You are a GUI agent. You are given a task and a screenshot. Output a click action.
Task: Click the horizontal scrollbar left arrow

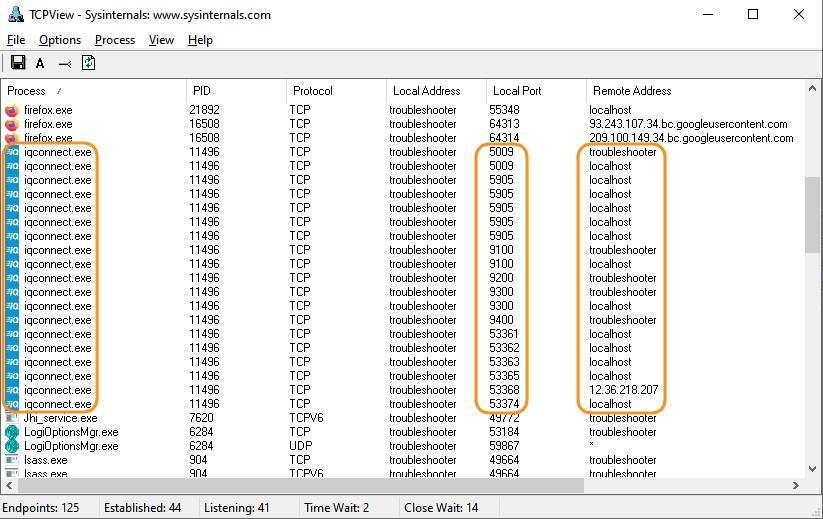coord(9,485)
